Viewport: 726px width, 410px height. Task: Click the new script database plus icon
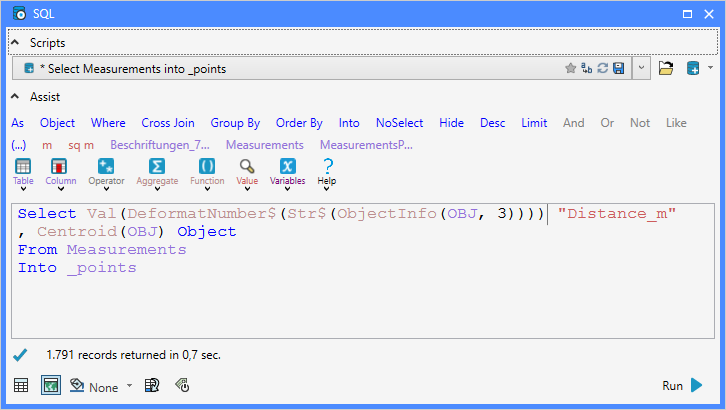pos(693,68)
